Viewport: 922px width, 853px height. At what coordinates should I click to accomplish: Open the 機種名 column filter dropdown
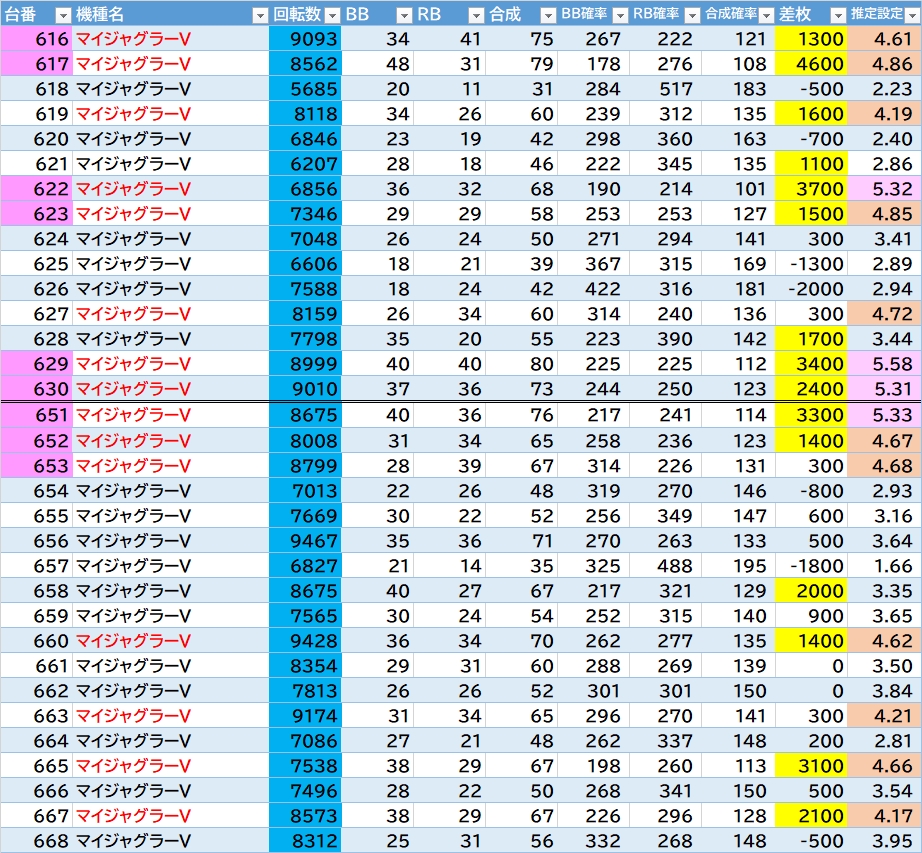[258, 15]
